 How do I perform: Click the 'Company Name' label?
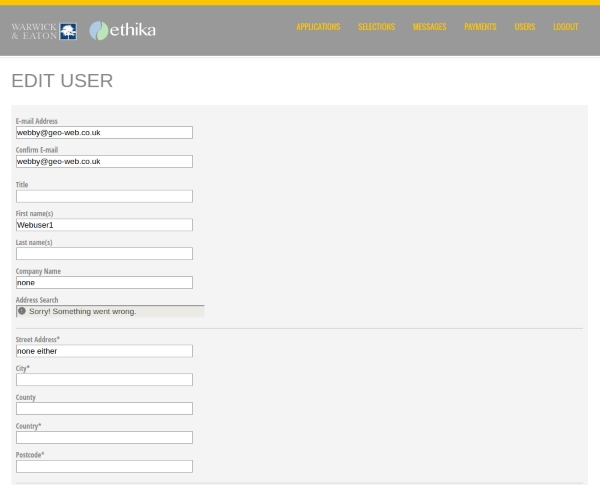(x=38, y=271)
